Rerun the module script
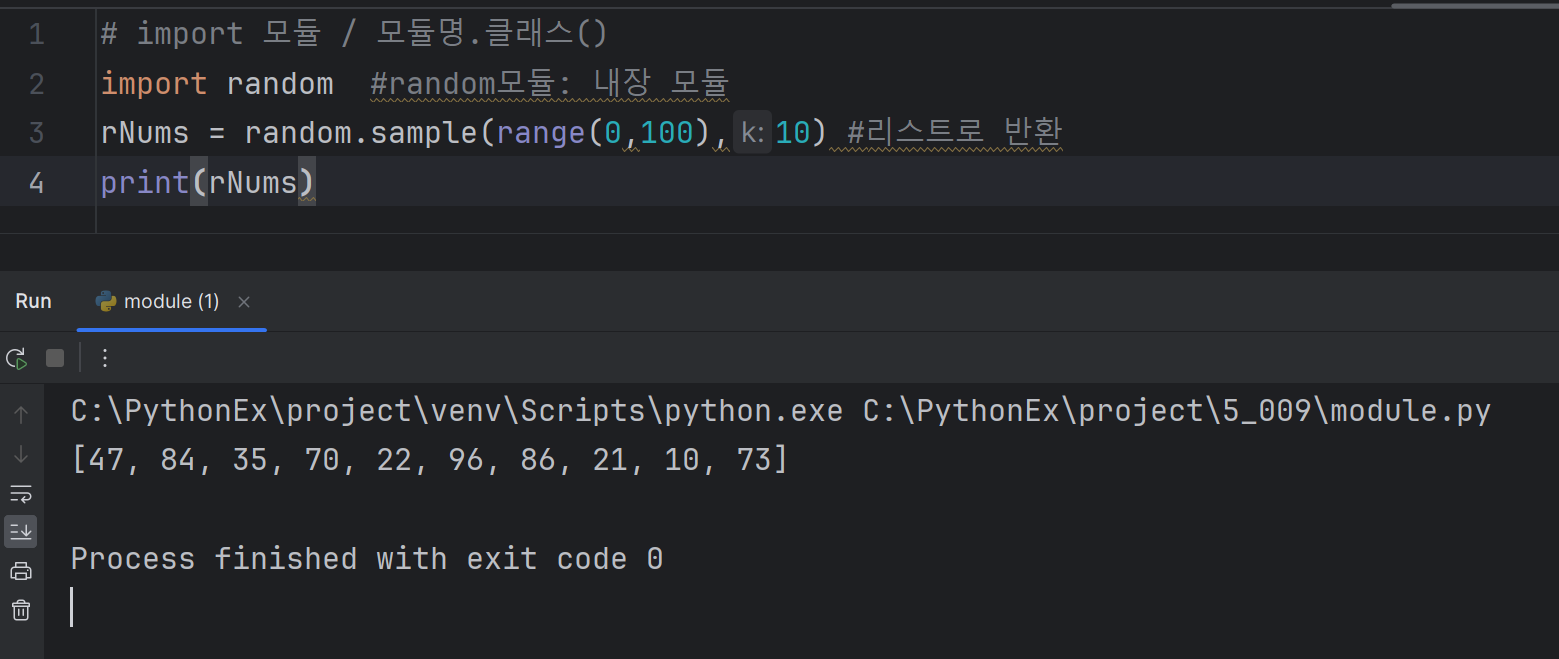1559x659 pixels. click(x=16, y=358)
